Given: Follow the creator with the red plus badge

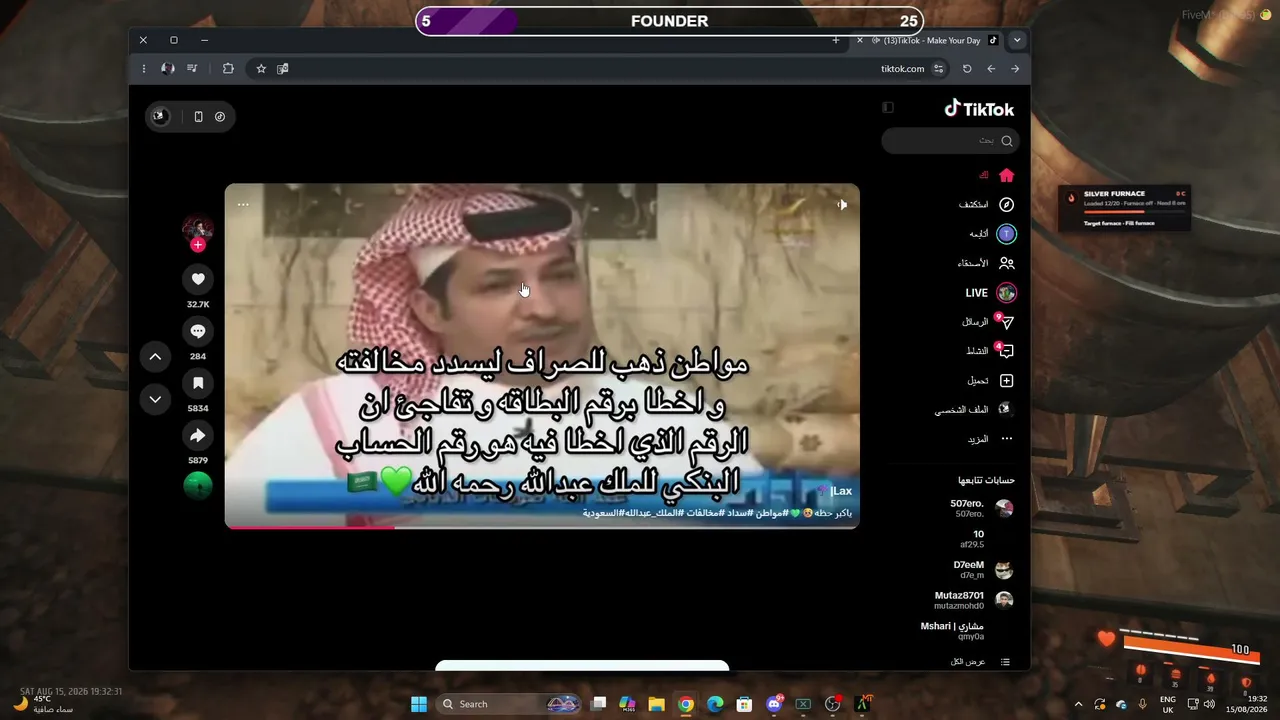Looking at the screenshot, I should pos(198,245).
